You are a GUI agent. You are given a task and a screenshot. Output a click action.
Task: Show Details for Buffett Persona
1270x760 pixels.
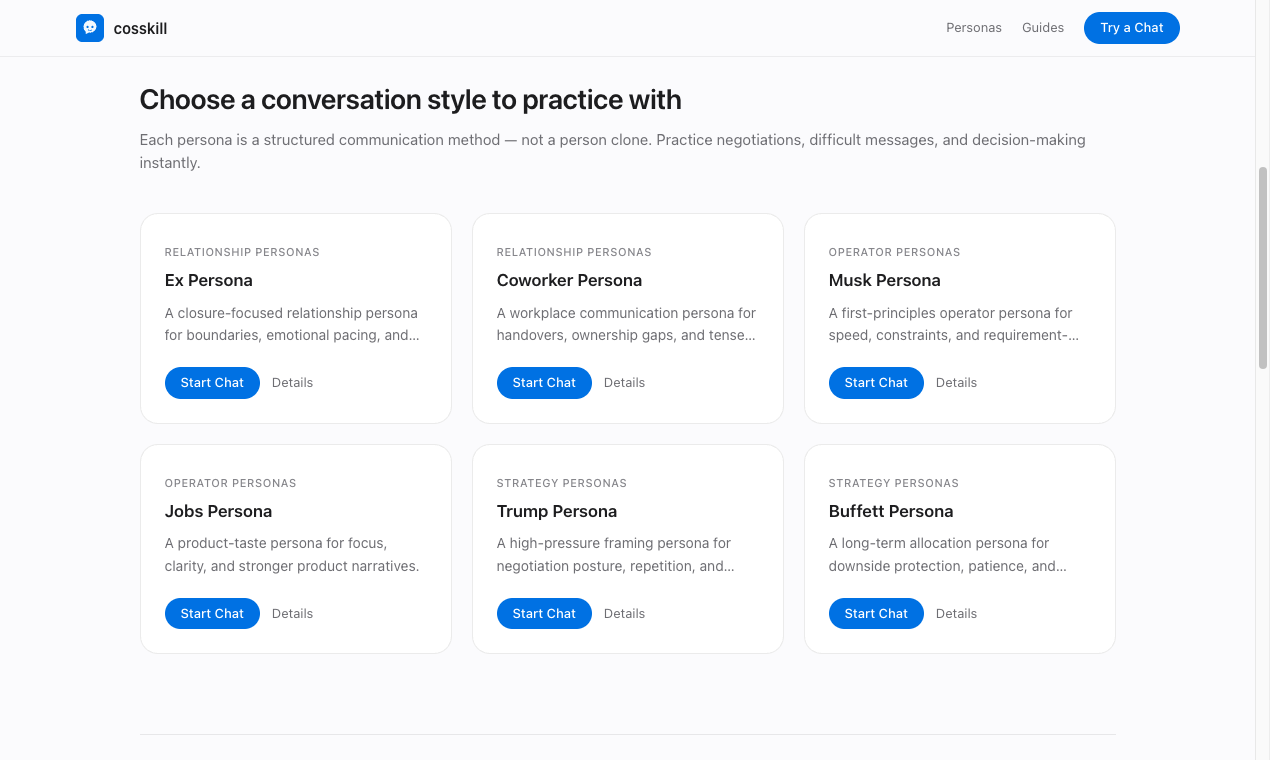point(956,614)
